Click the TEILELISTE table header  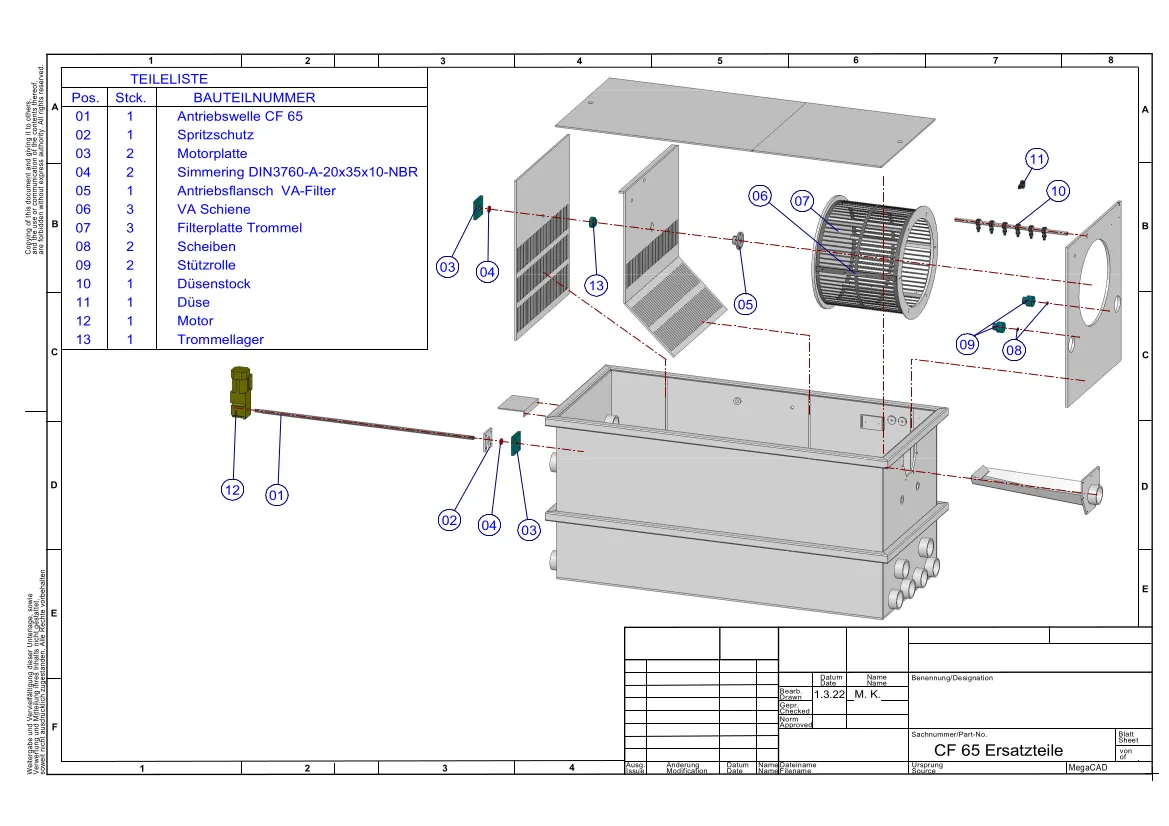169,78
